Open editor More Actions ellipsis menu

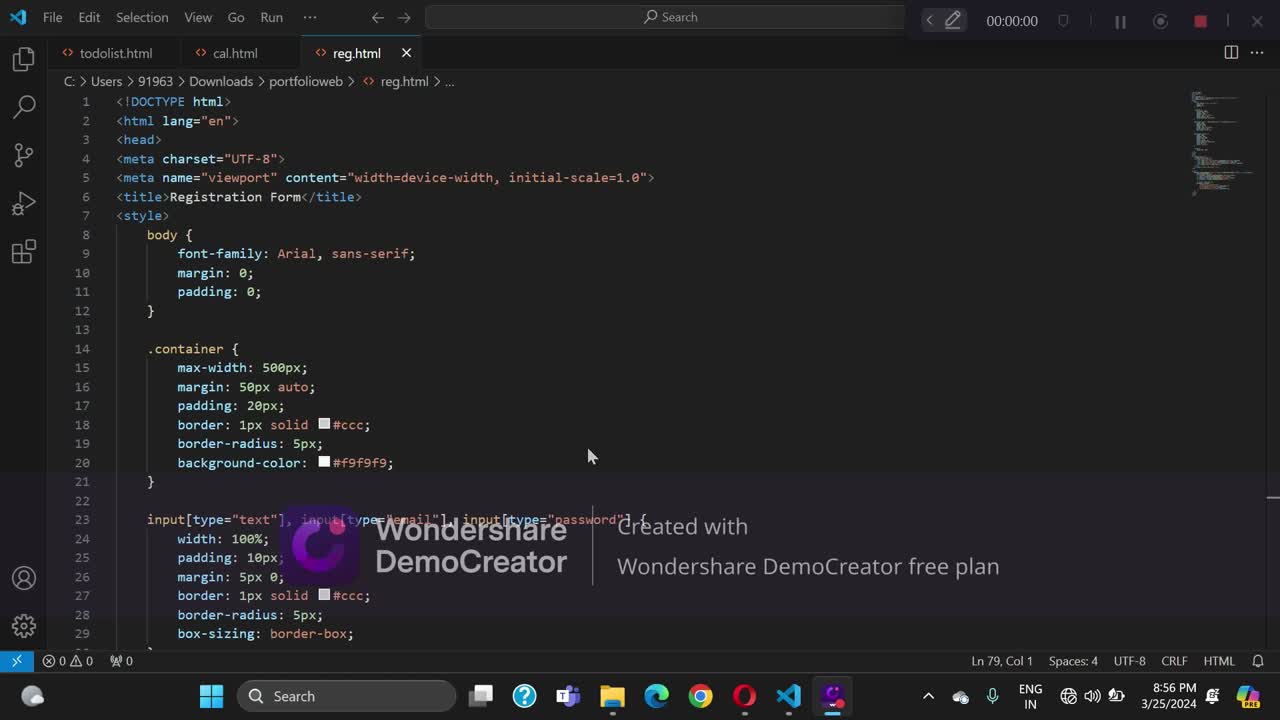click(x=1257, y=53)
